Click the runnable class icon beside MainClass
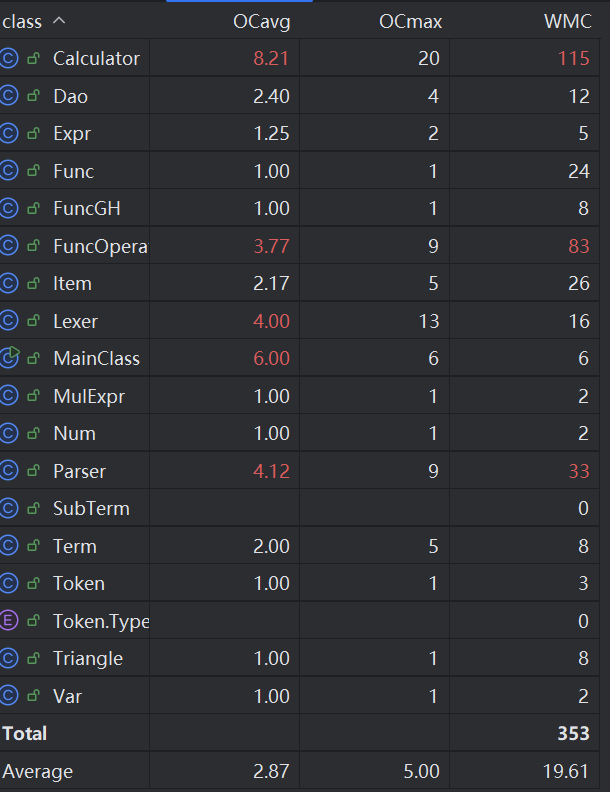The image size is (610, 792). click(x=10, y=358)
